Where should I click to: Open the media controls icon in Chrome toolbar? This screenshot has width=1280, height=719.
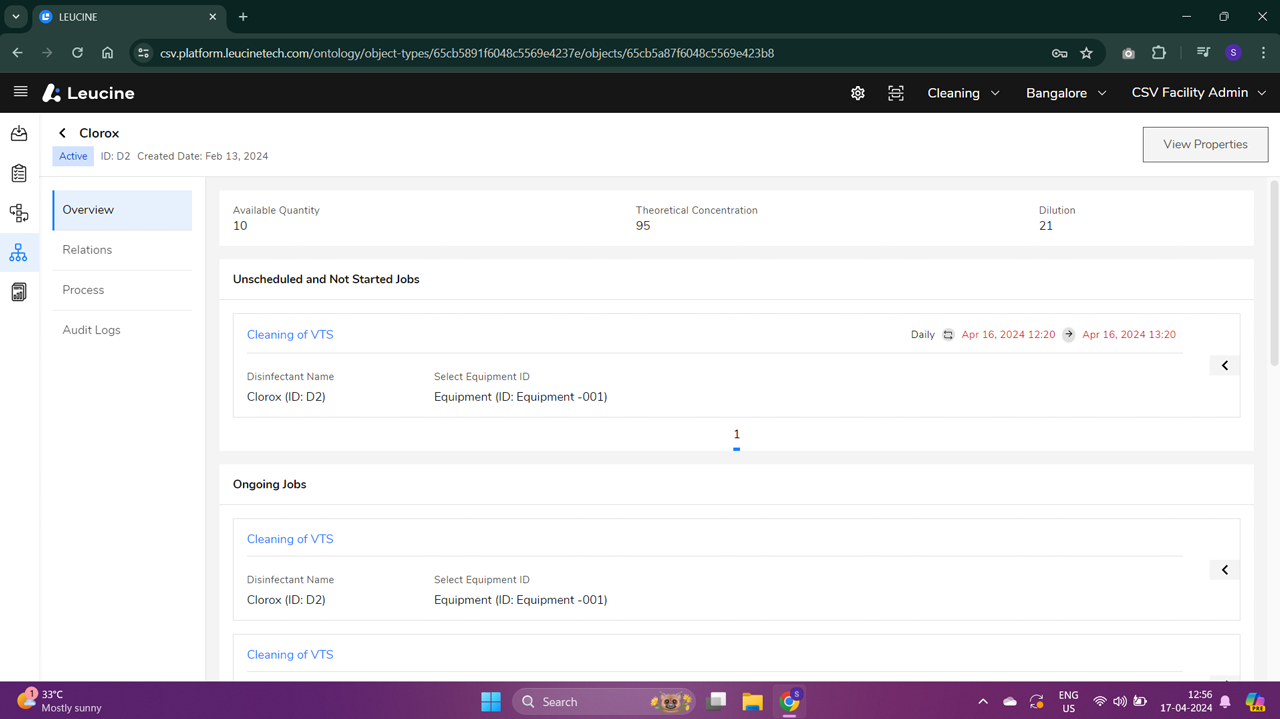point(1203,53)
